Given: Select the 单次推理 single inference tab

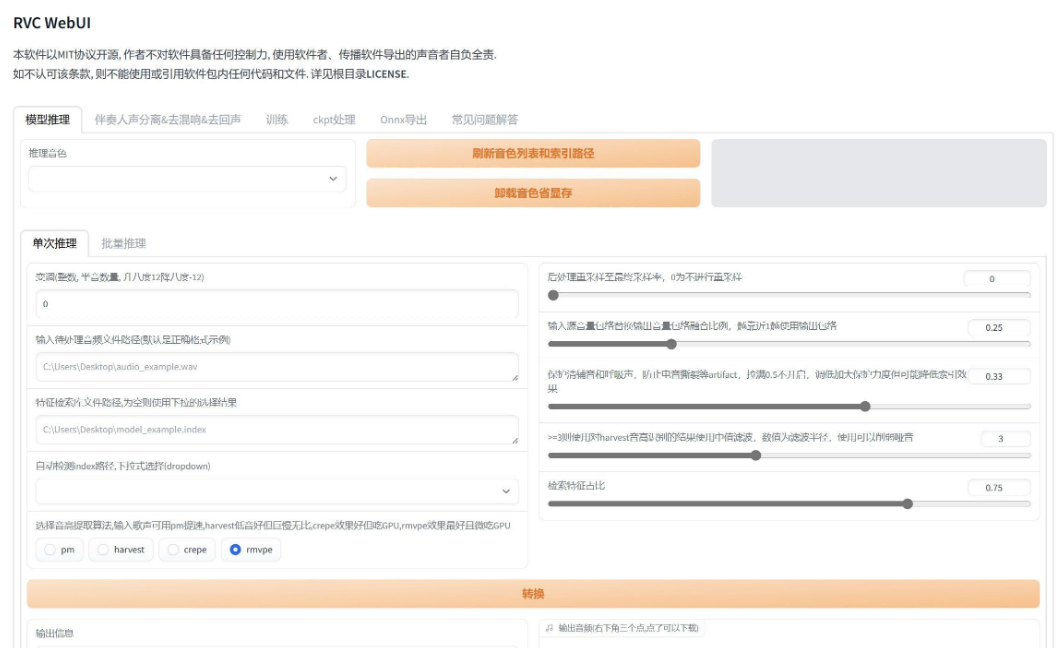Looking at the screenshot, I should [54, 241].
